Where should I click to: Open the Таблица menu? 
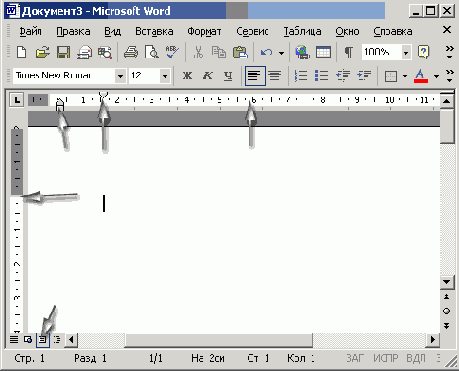coord(302,31)
